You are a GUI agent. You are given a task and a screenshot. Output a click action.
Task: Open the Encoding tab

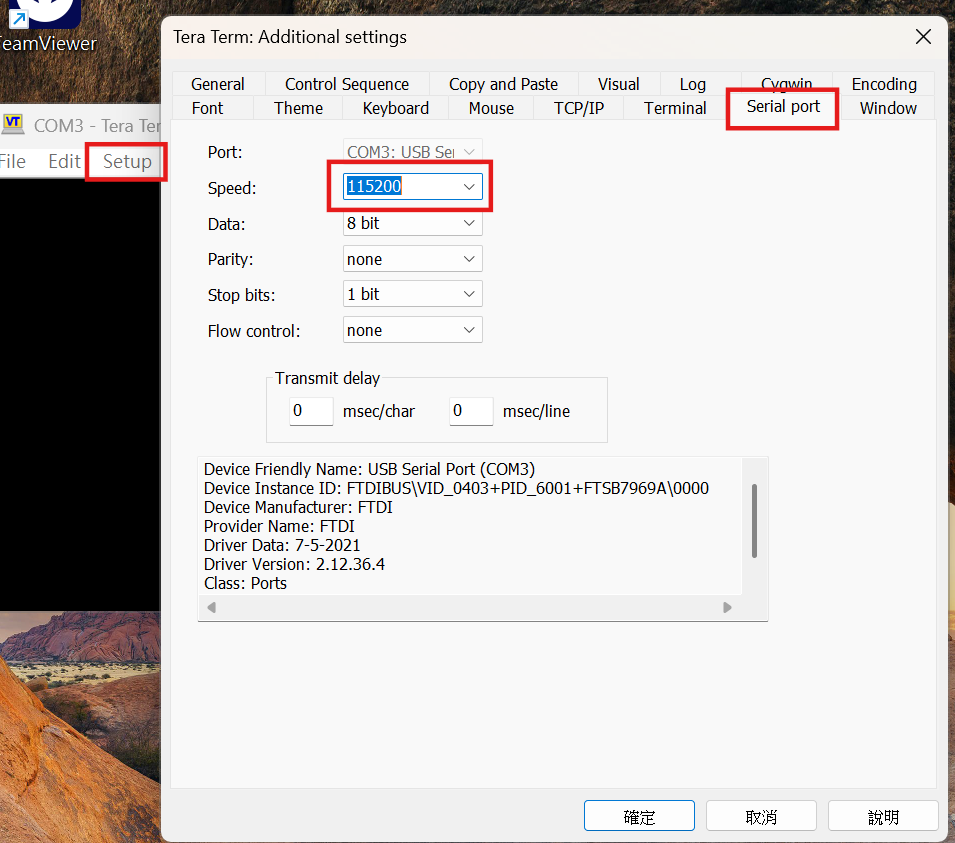pos(884,84)
